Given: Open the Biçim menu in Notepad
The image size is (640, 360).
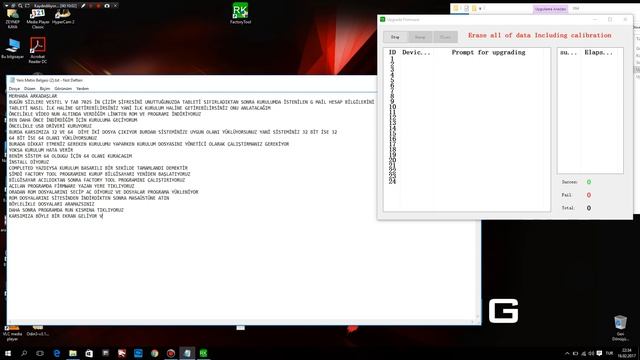Looking at the screenshot, I should (x=45, y=89).
